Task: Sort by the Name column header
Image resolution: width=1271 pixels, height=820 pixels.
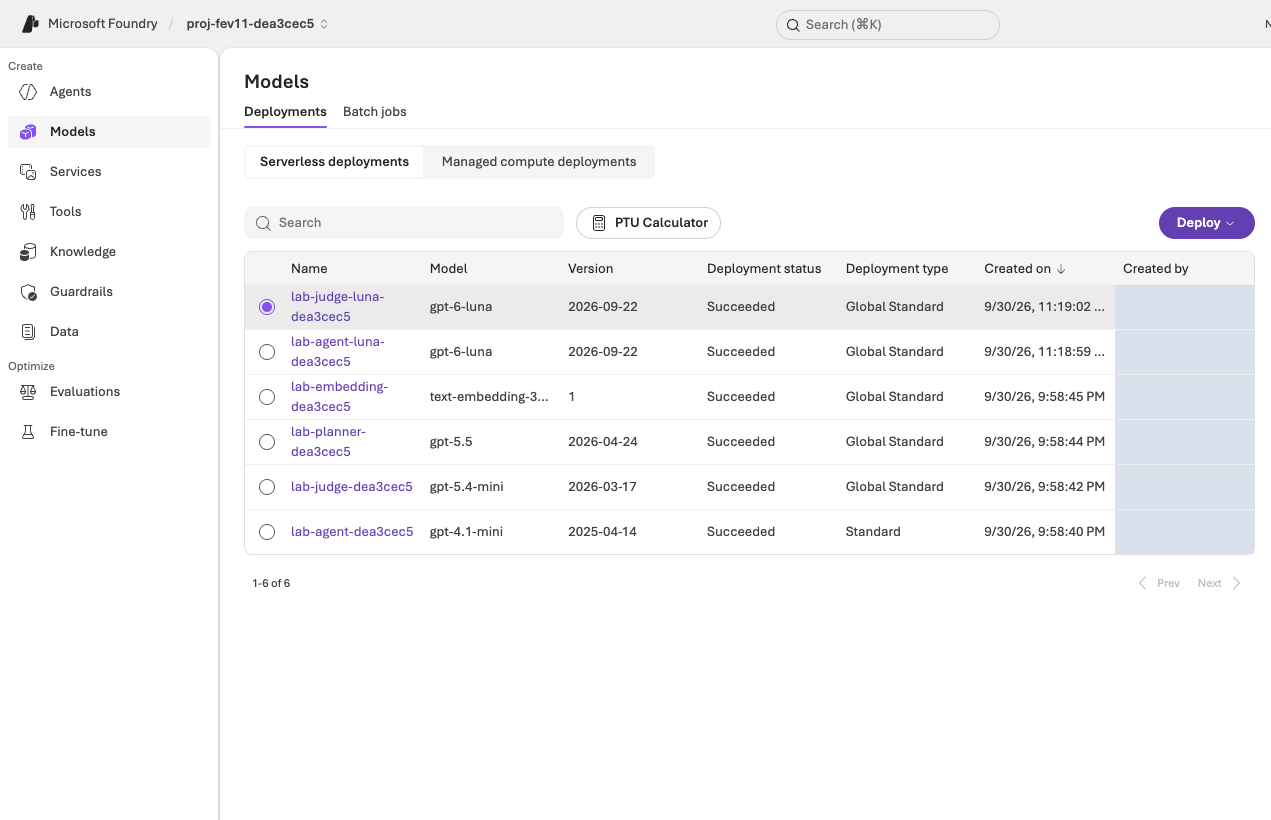Action: click(x=309, y=269)
